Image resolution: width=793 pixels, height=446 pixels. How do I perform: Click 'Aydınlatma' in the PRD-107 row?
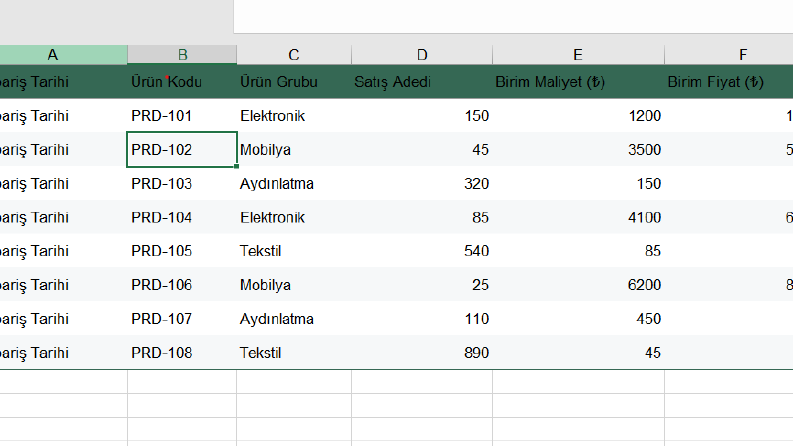294,319
